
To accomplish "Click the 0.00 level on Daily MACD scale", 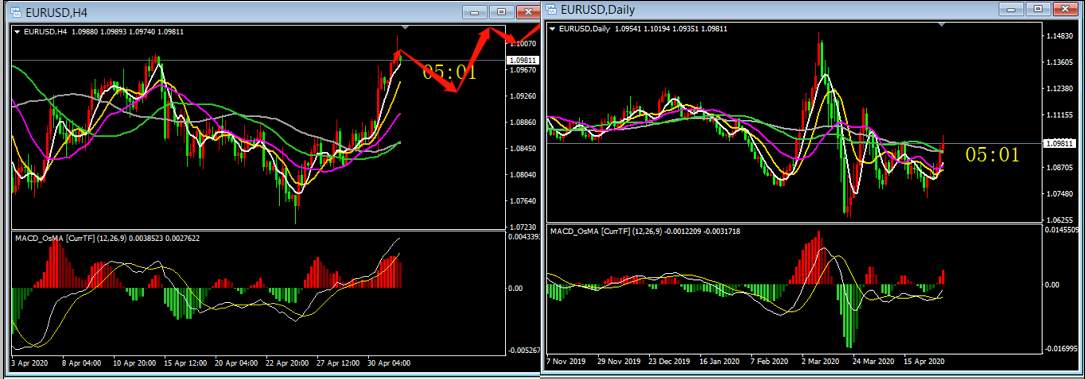I will point(1052,284).
